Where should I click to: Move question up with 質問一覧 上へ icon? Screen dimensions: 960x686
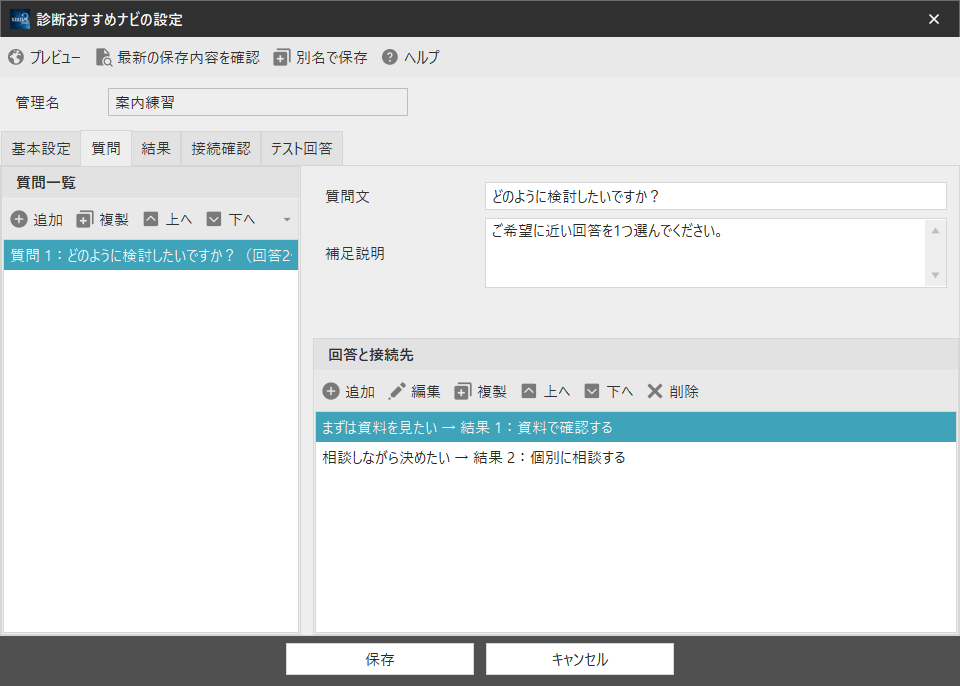[151, 219]
